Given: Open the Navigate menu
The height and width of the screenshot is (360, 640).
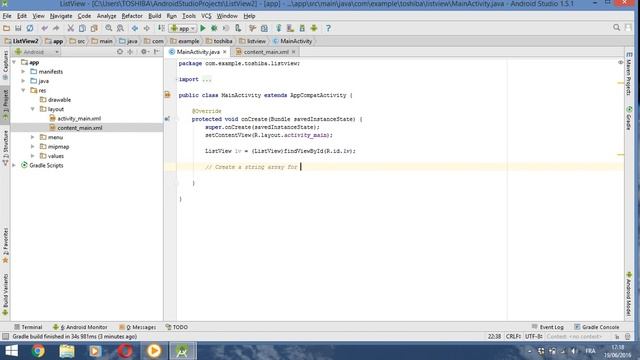Looking at the screenshot, I should pos(61,16).
